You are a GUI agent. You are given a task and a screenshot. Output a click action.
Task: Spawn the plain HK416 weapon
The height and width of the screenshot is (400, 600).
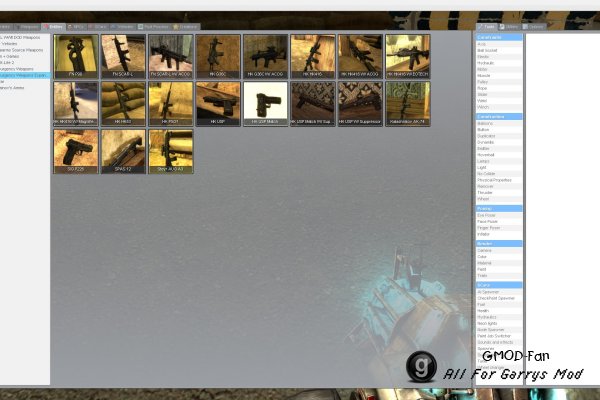(x=313, y=56)
